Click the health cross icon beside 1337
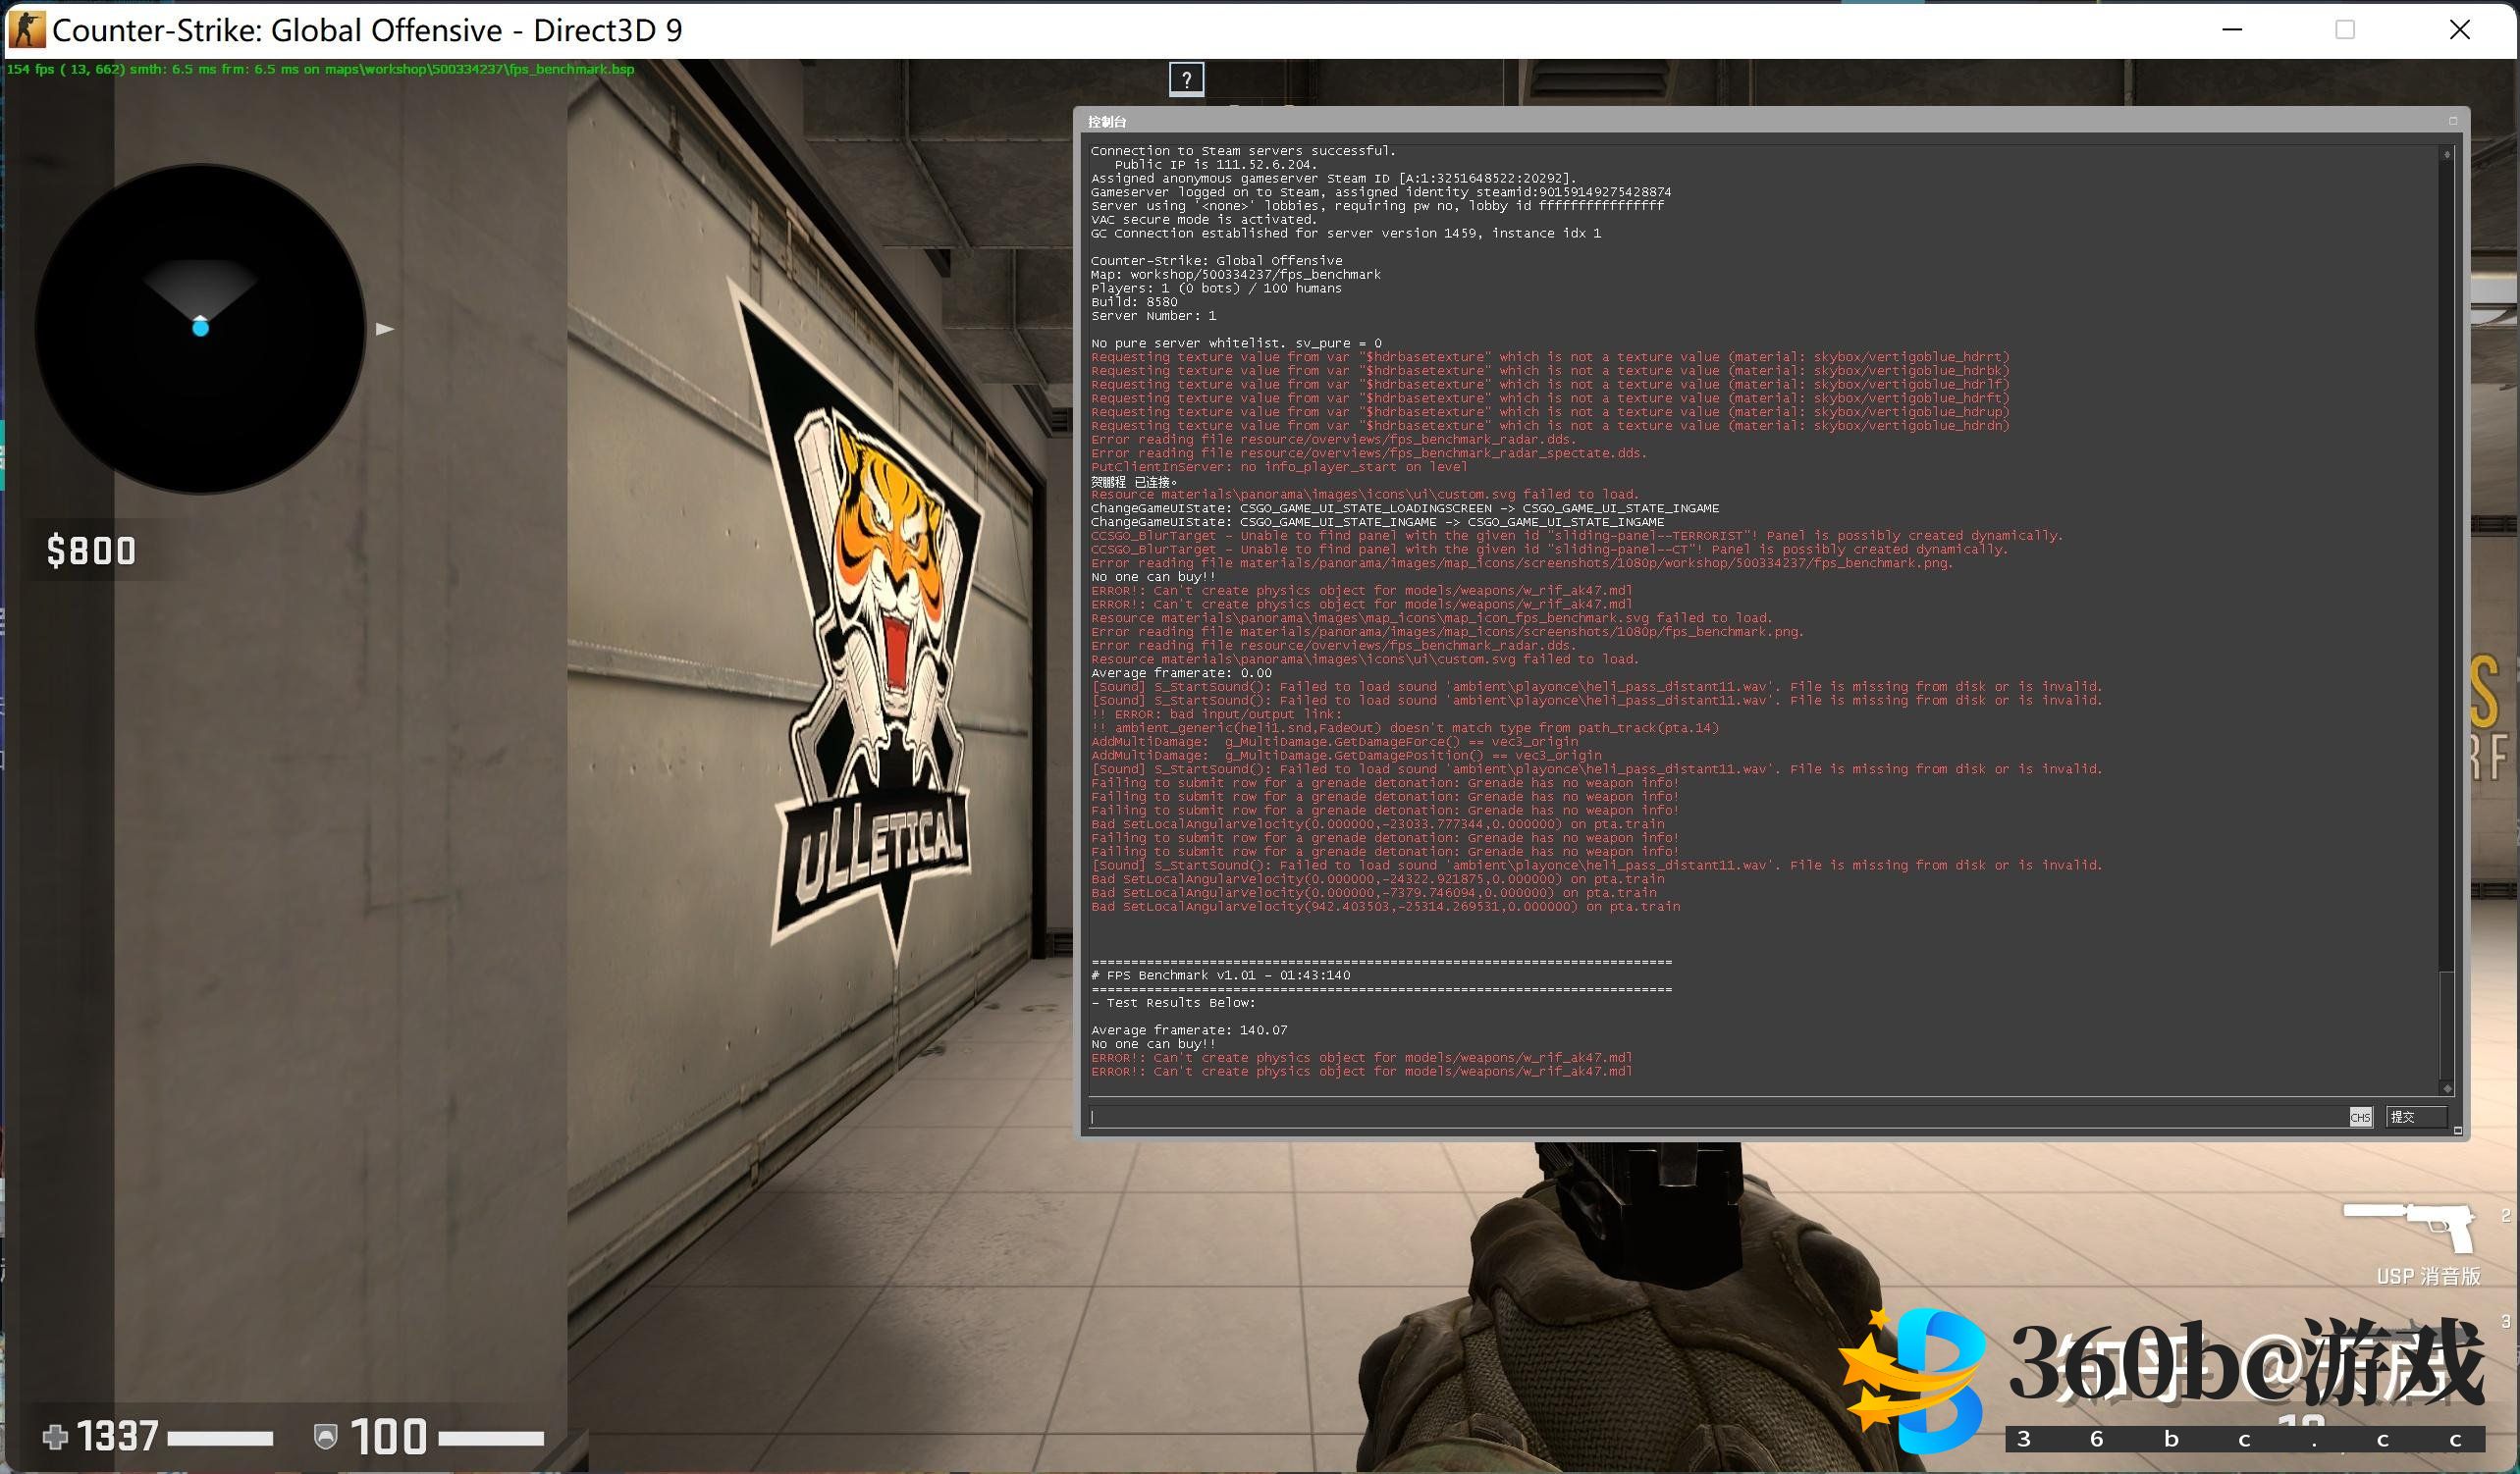The height and width of the screenshot is (1474, 2520). (55, 1437)
